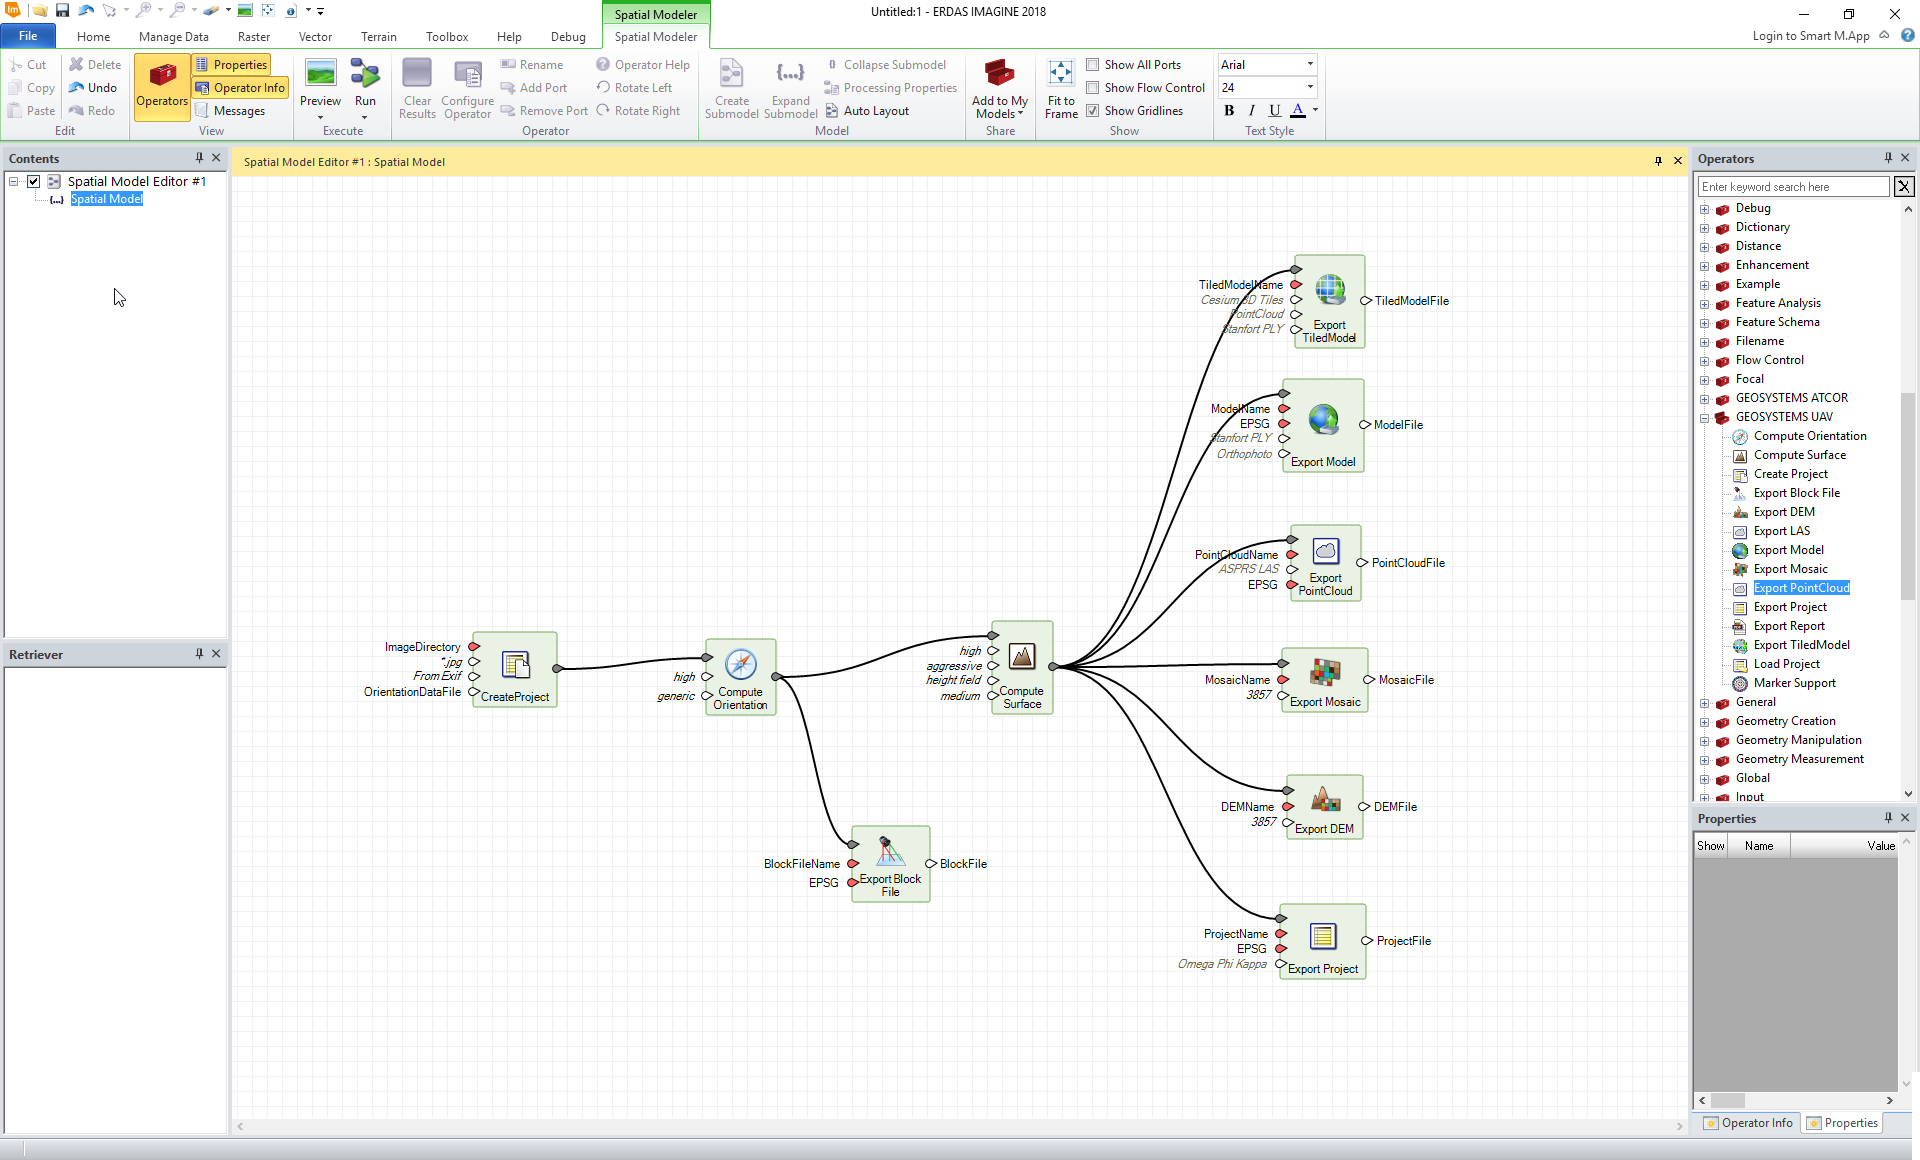
Task: Apply underline text style
Action: pos(1274,110)
